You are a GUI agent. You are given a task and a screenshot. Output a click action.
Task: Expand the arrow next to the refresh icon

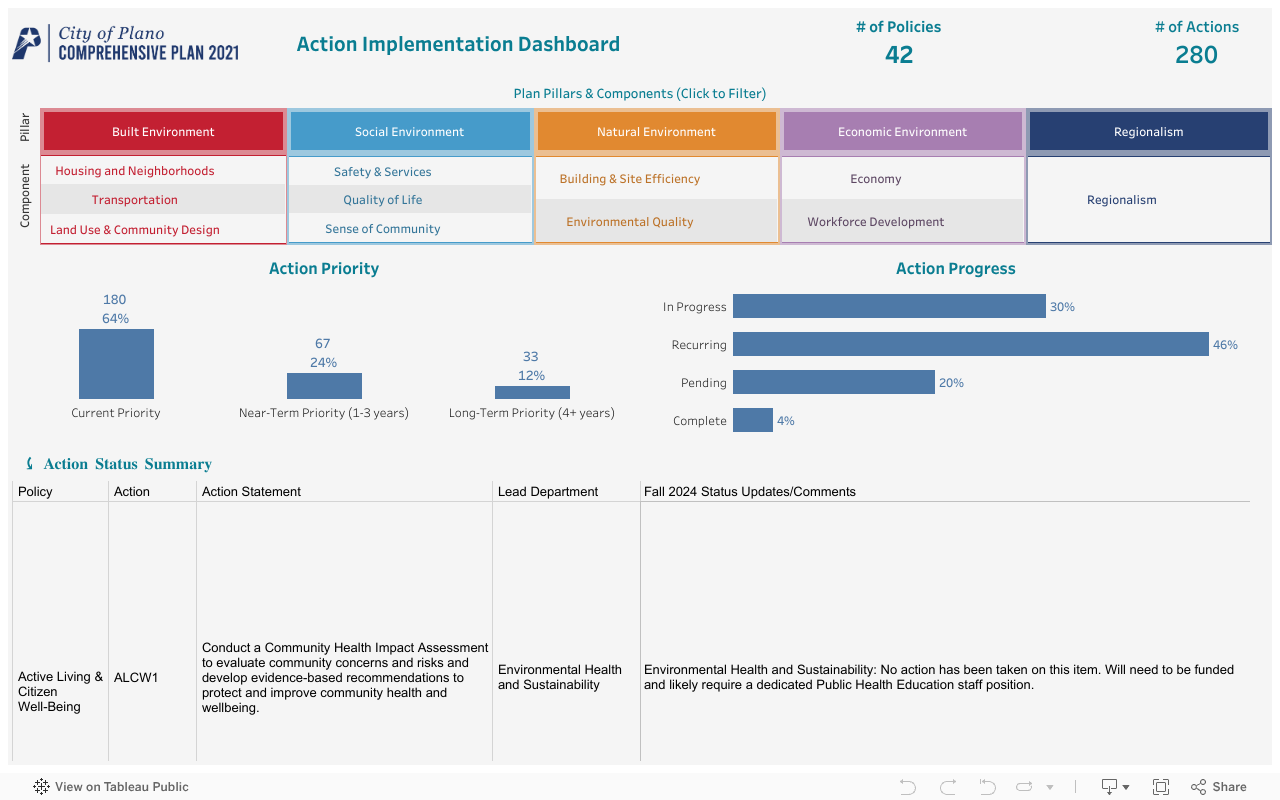tap(1047, 787)
